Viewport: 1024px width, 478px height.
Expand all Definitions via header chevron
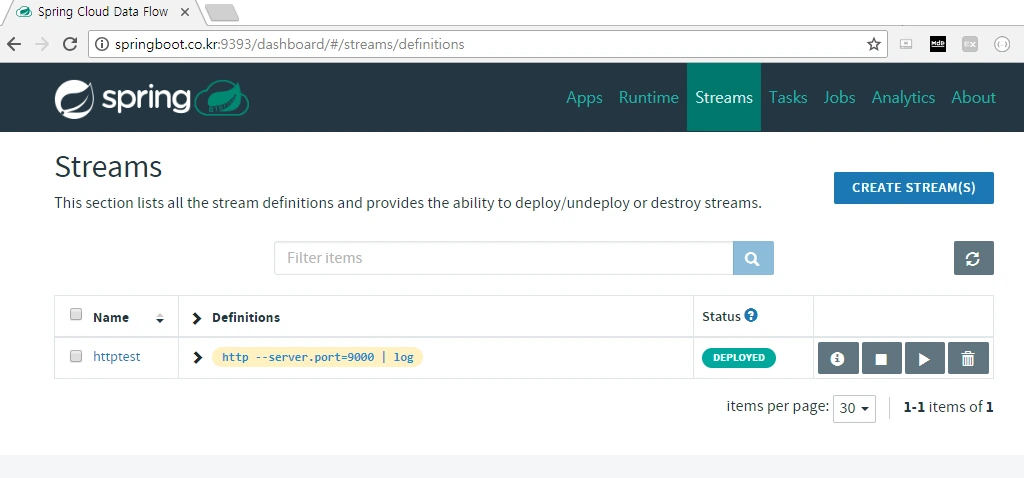[197, 318]
